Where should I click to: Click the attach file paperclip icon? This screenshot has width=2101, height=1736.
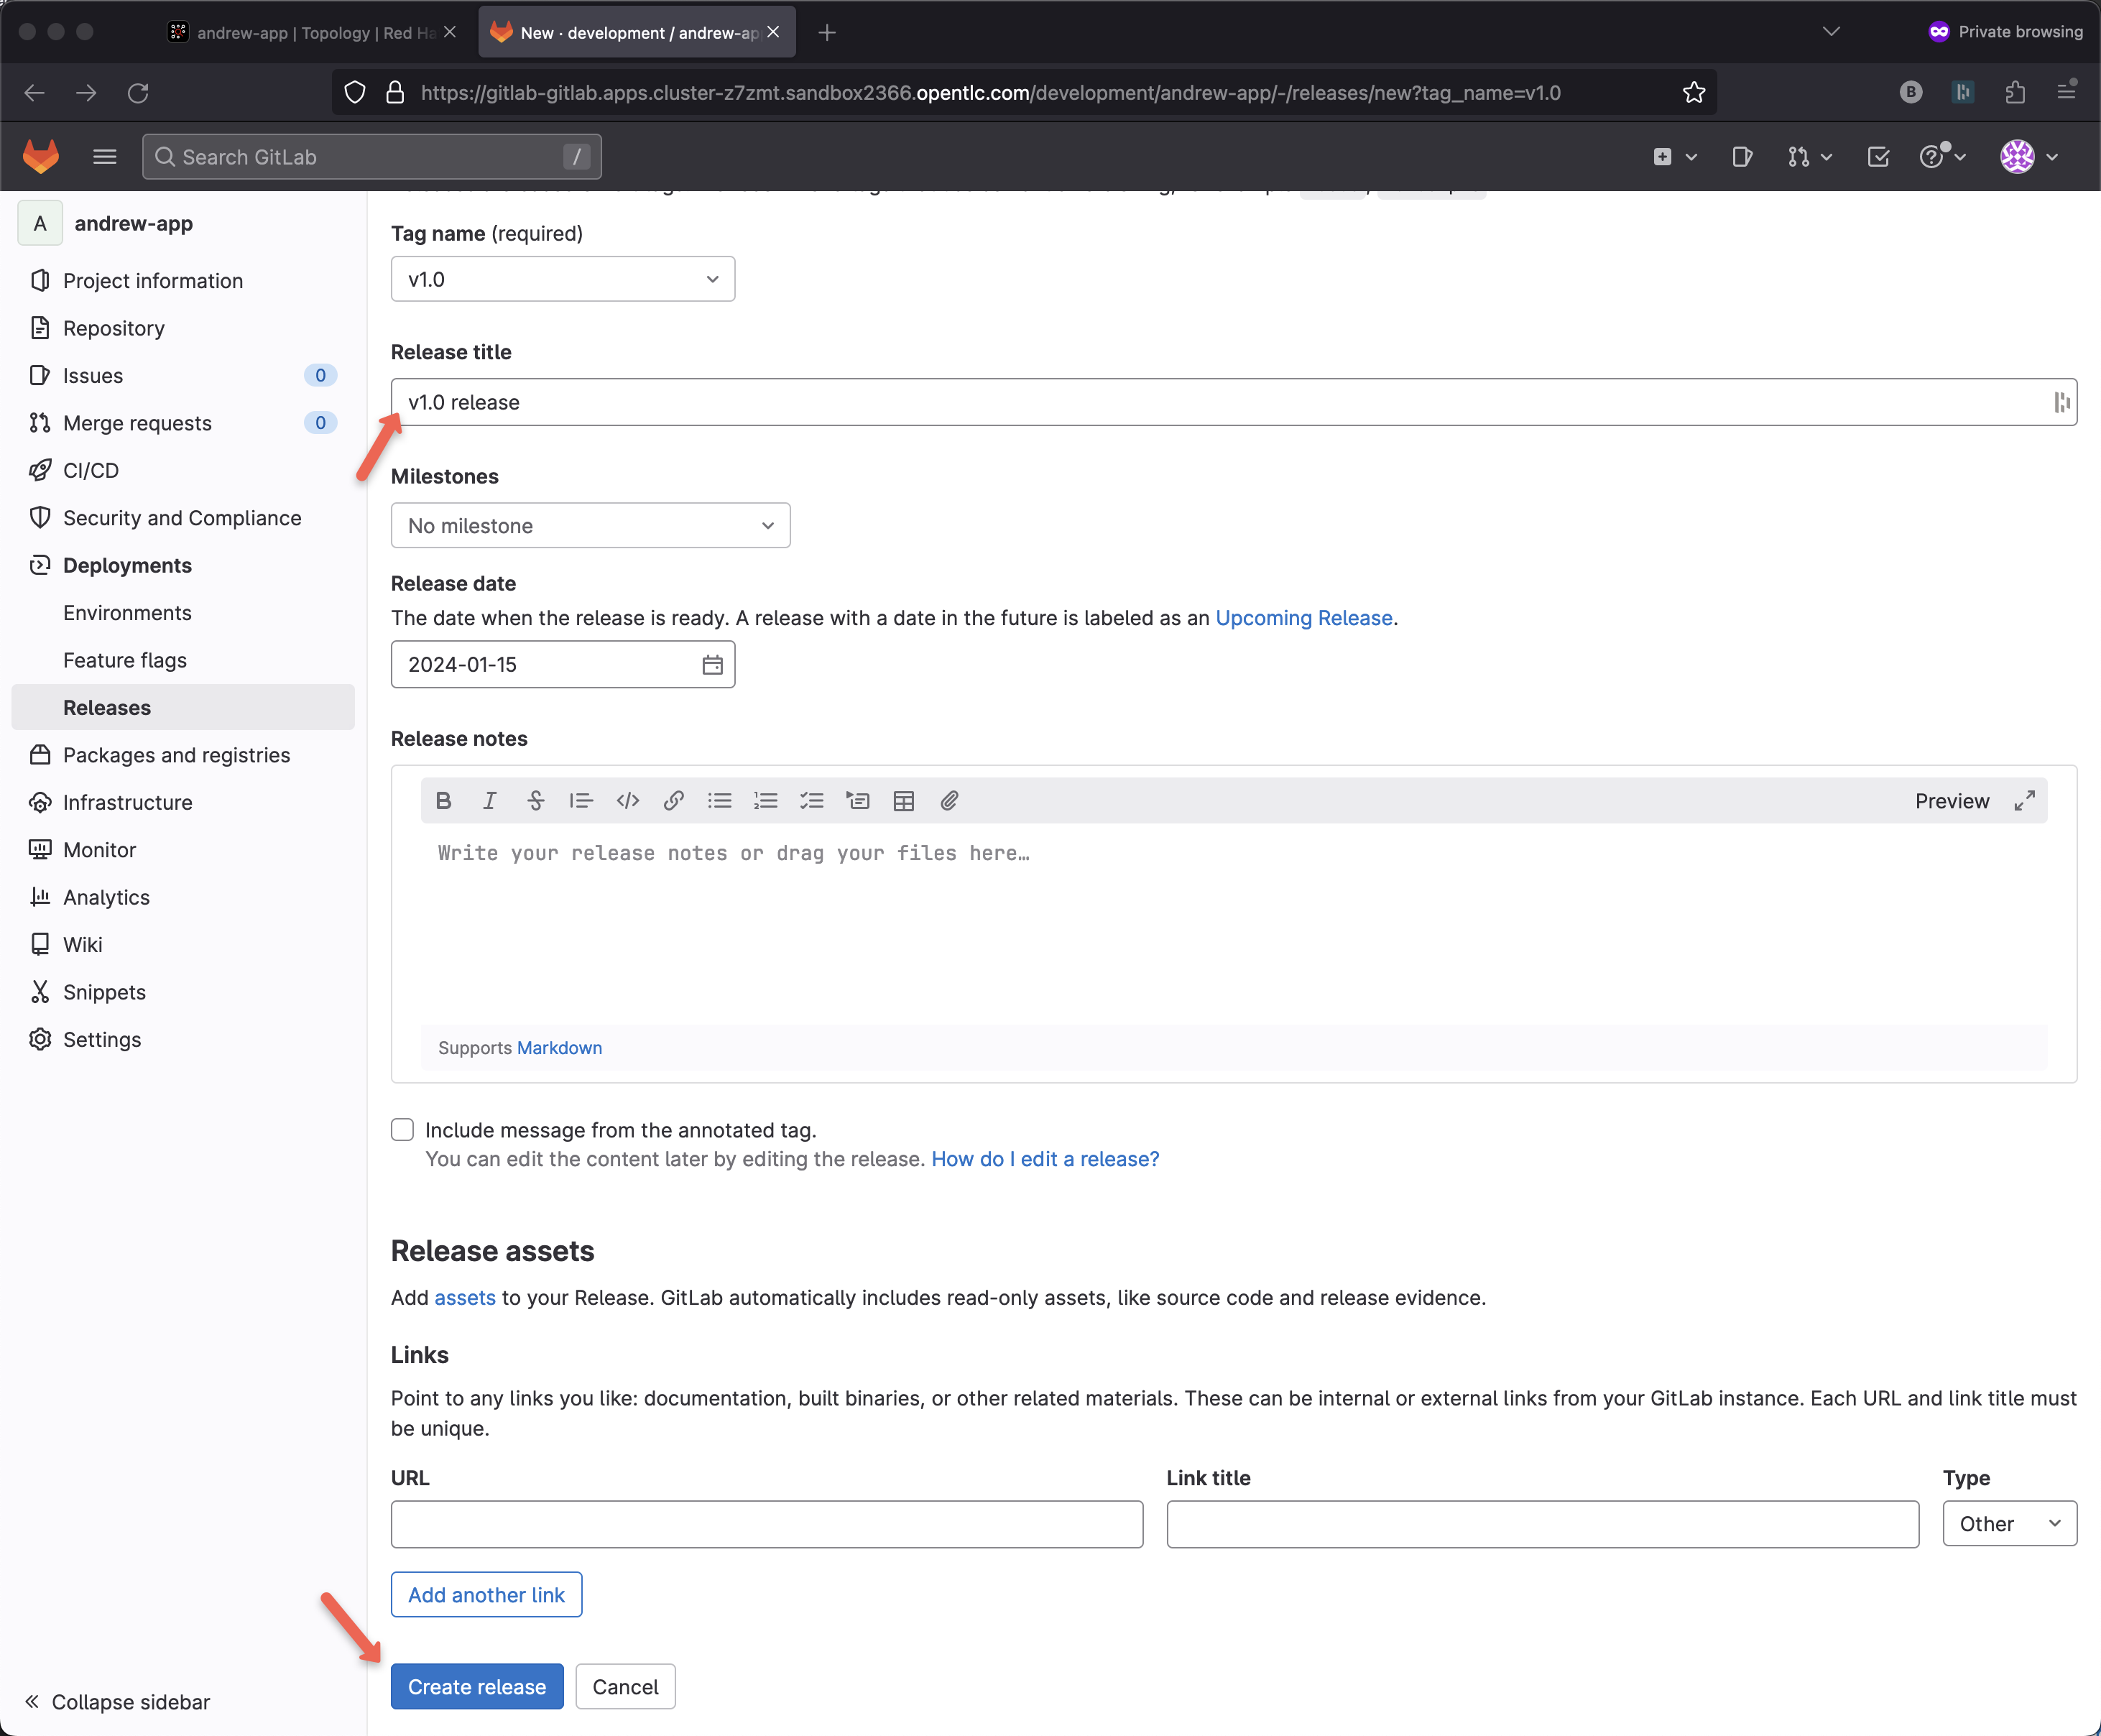click(950, 801)
